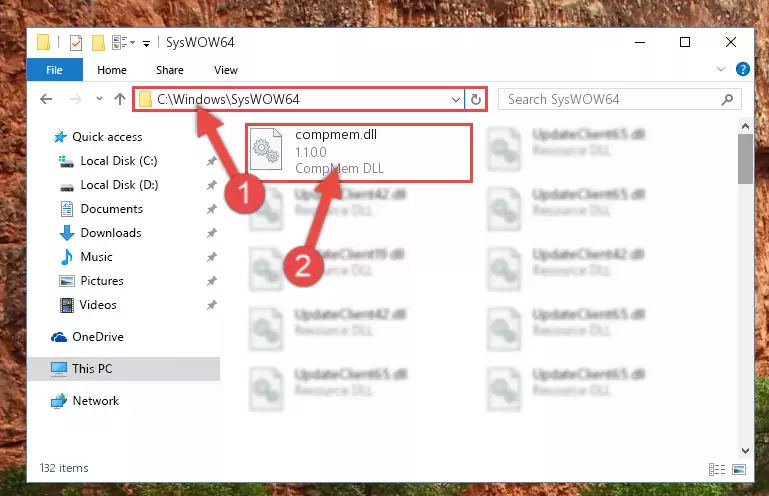Click the New folder icon in title bar

click(98, 43)
